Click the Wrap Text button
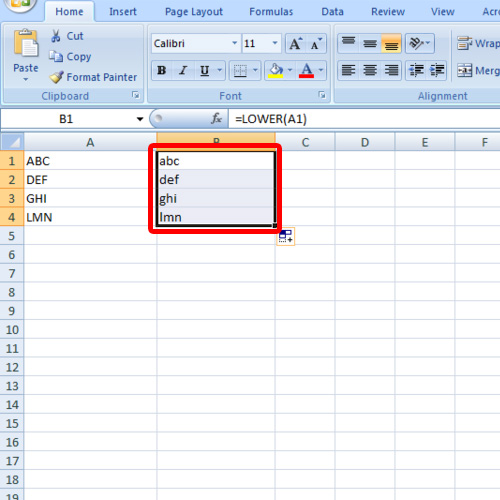This screenshot has height=500, width=500. coord(478,43)
